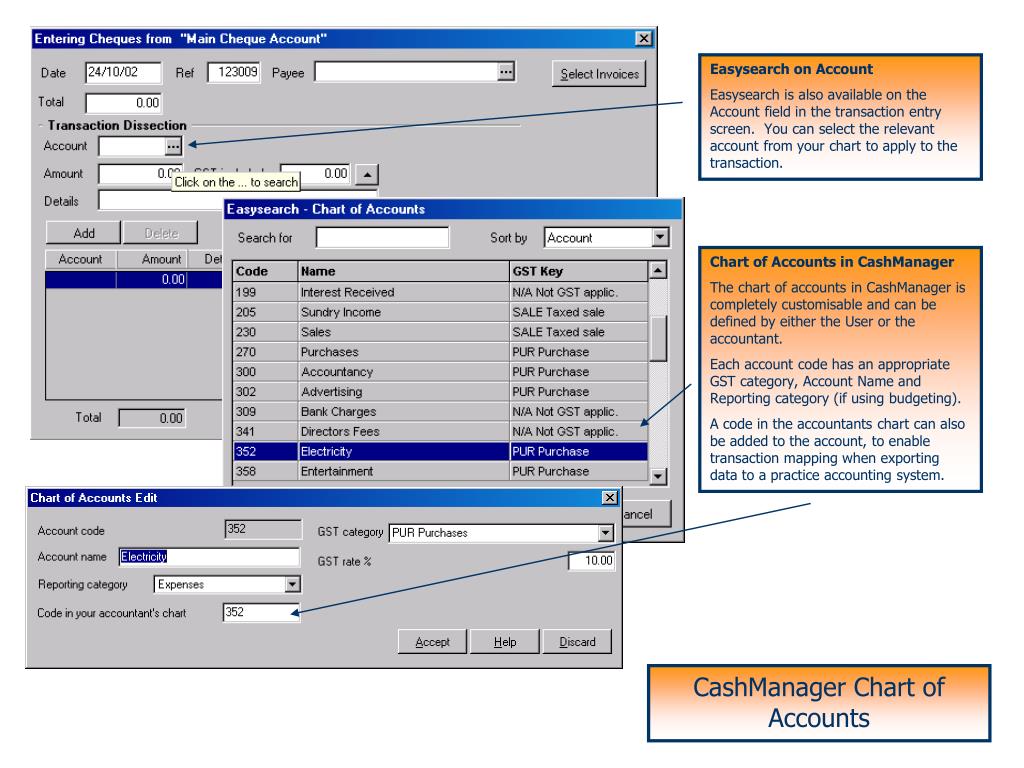
Task: Click the Account input in Transaction Dissection
Action: 132,146
